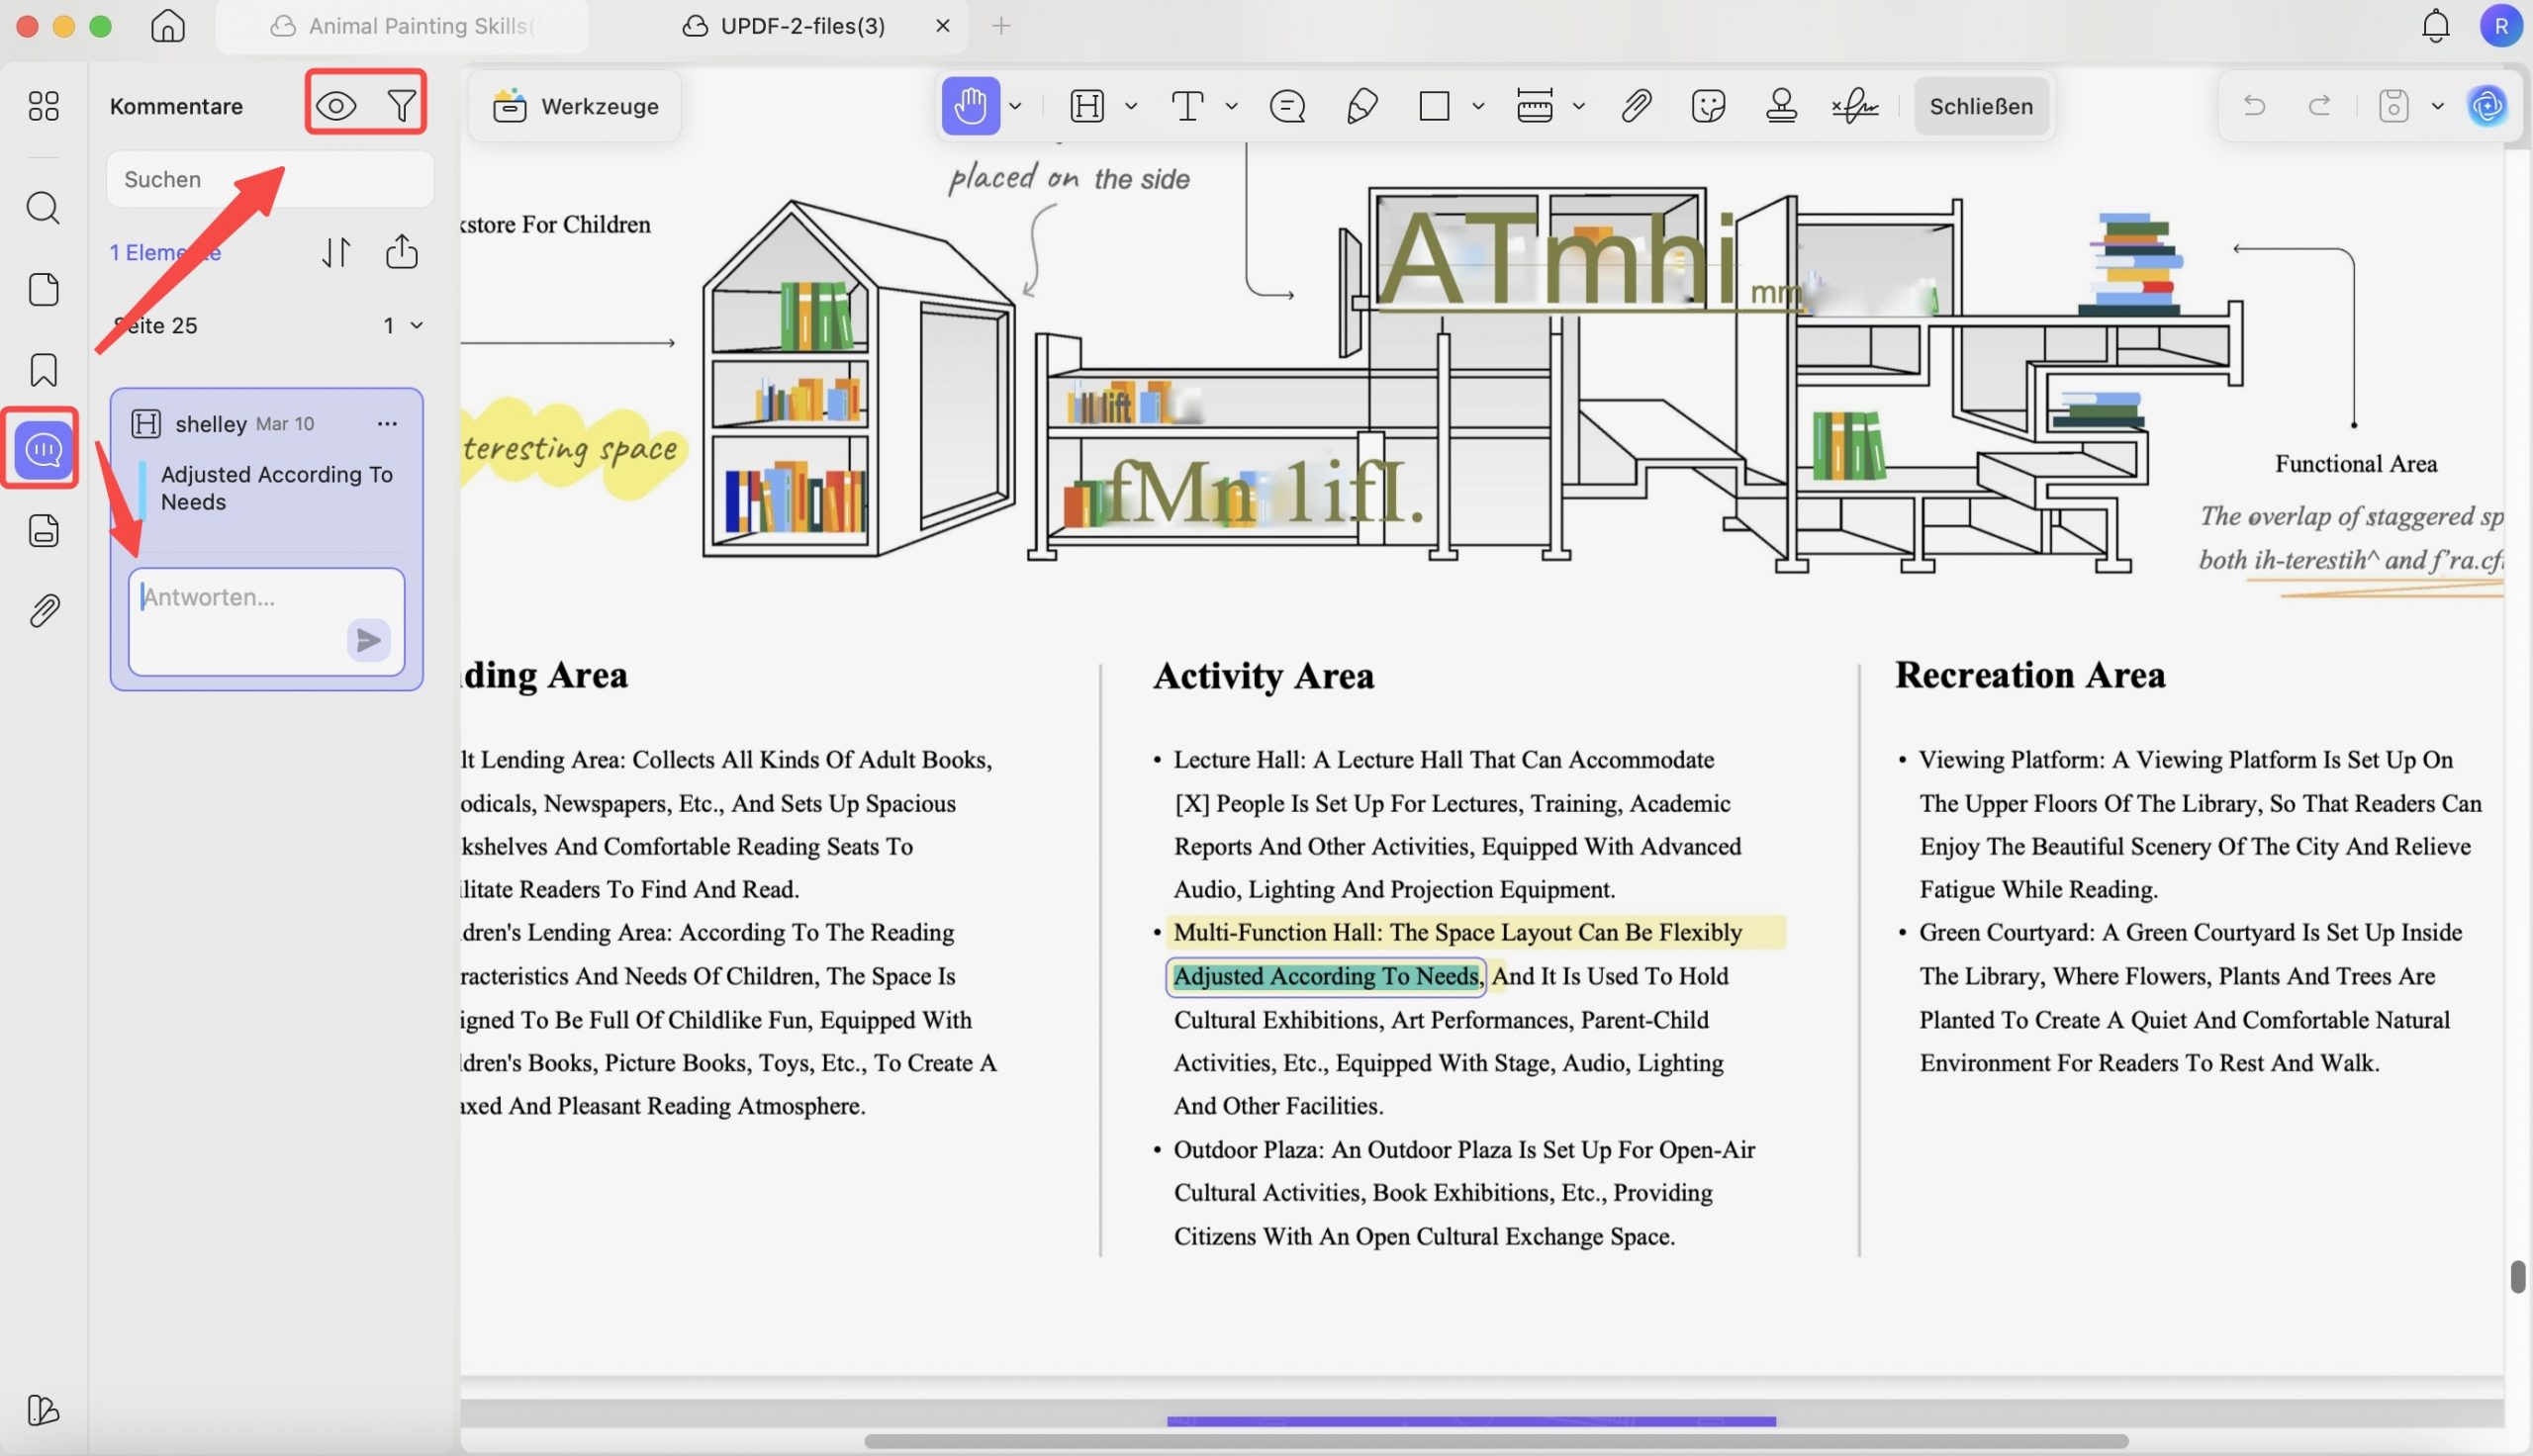Close the UPDF-2-files(3) tab
2533x1456 pixels.
click(x=942, y=26)
